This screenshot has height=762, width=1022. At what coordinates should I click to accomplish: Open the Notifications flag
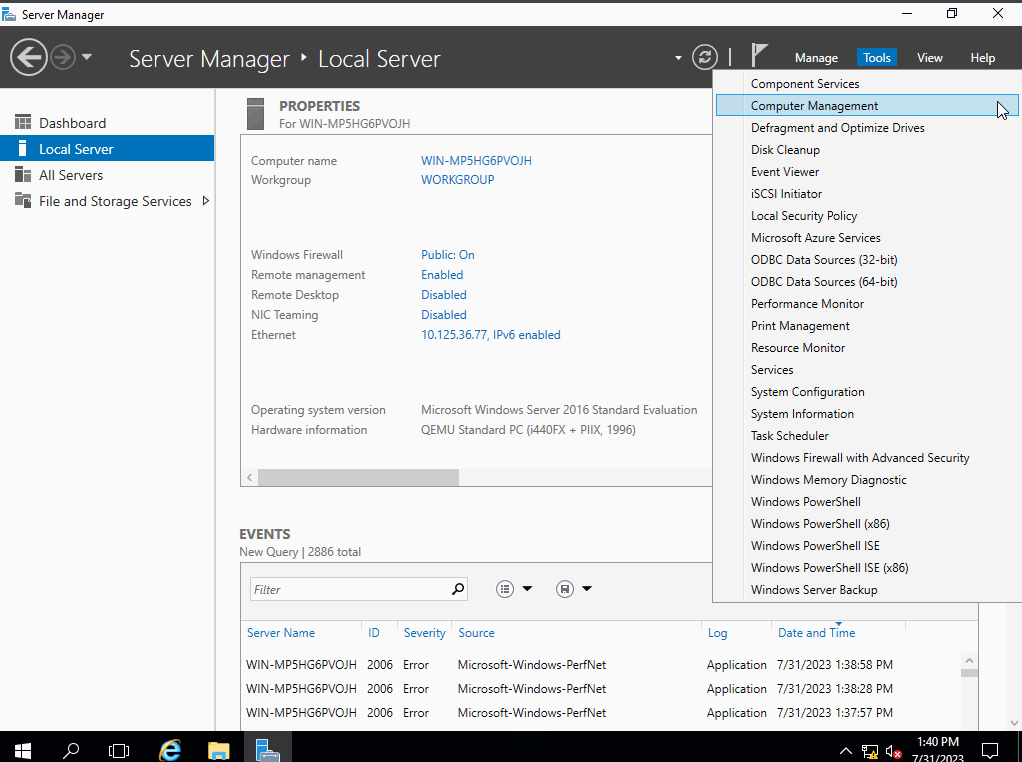759,55
